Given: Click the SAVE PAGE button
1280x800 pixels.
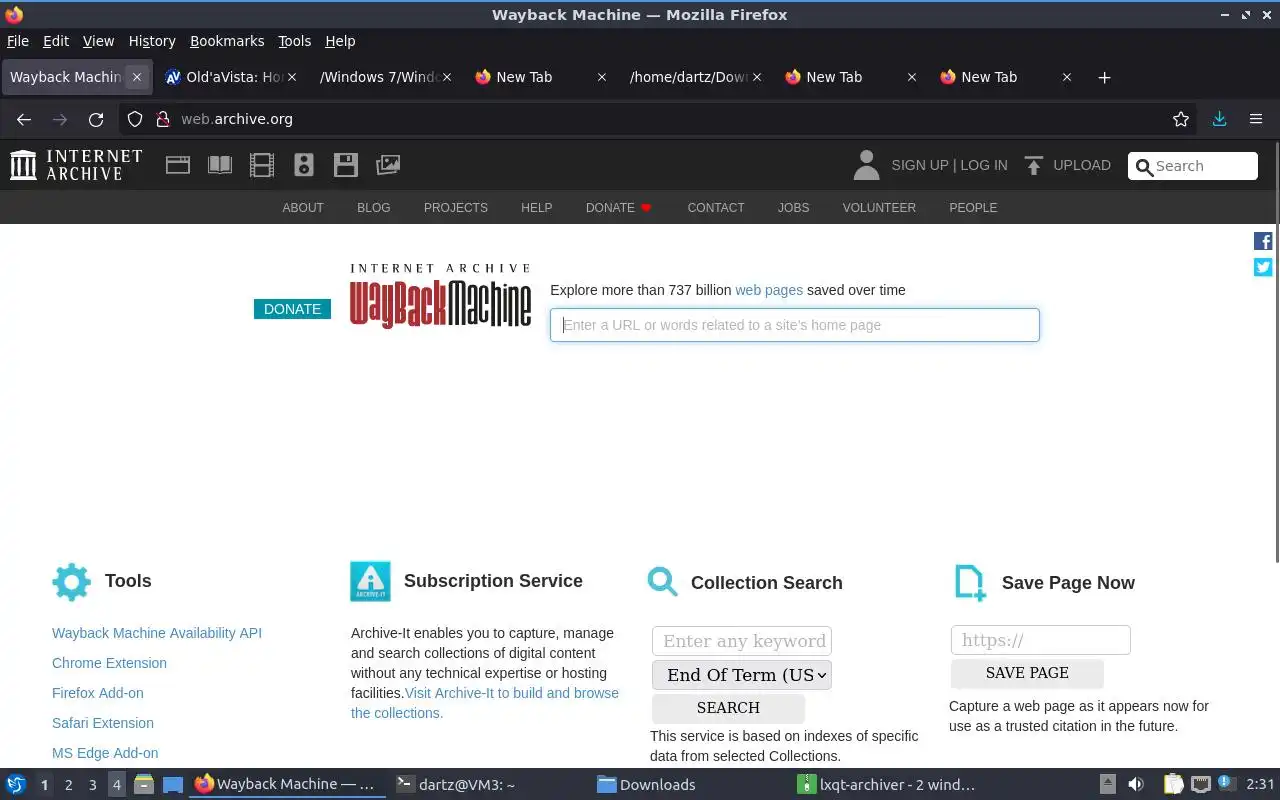Looking at the screenshot, I should pyautogui.click(x=1027, y=673).
